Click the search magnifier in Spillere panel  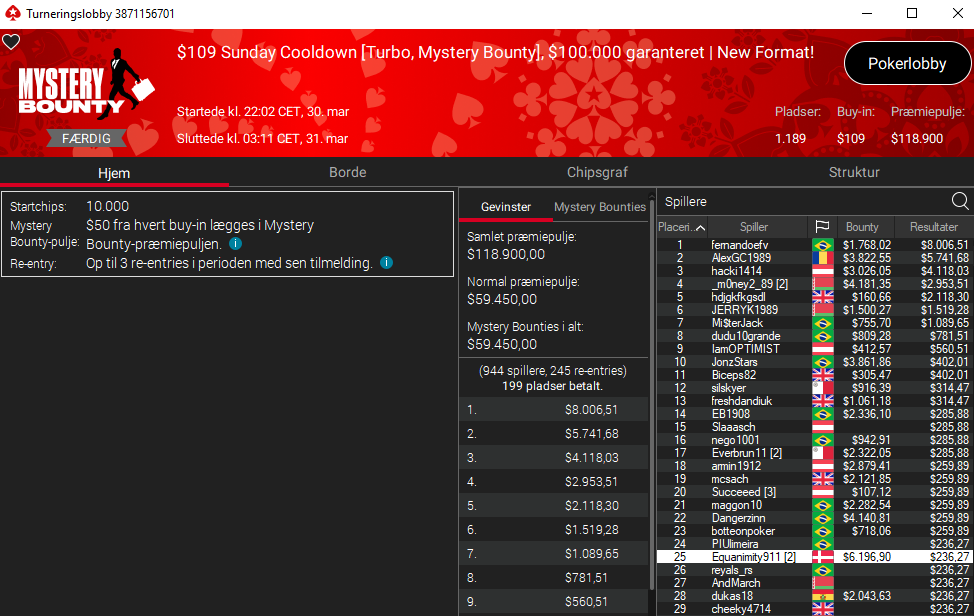click(x=960, y=201)
